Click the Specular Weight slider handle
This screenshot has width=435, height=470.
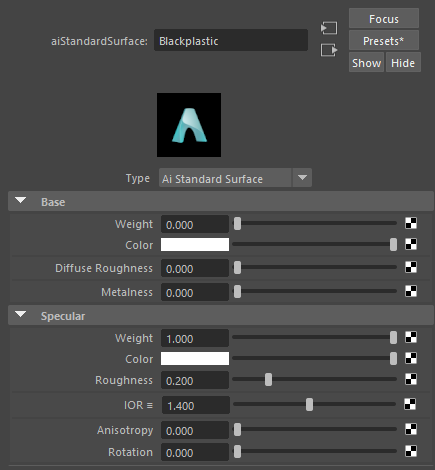click(393, 337)
